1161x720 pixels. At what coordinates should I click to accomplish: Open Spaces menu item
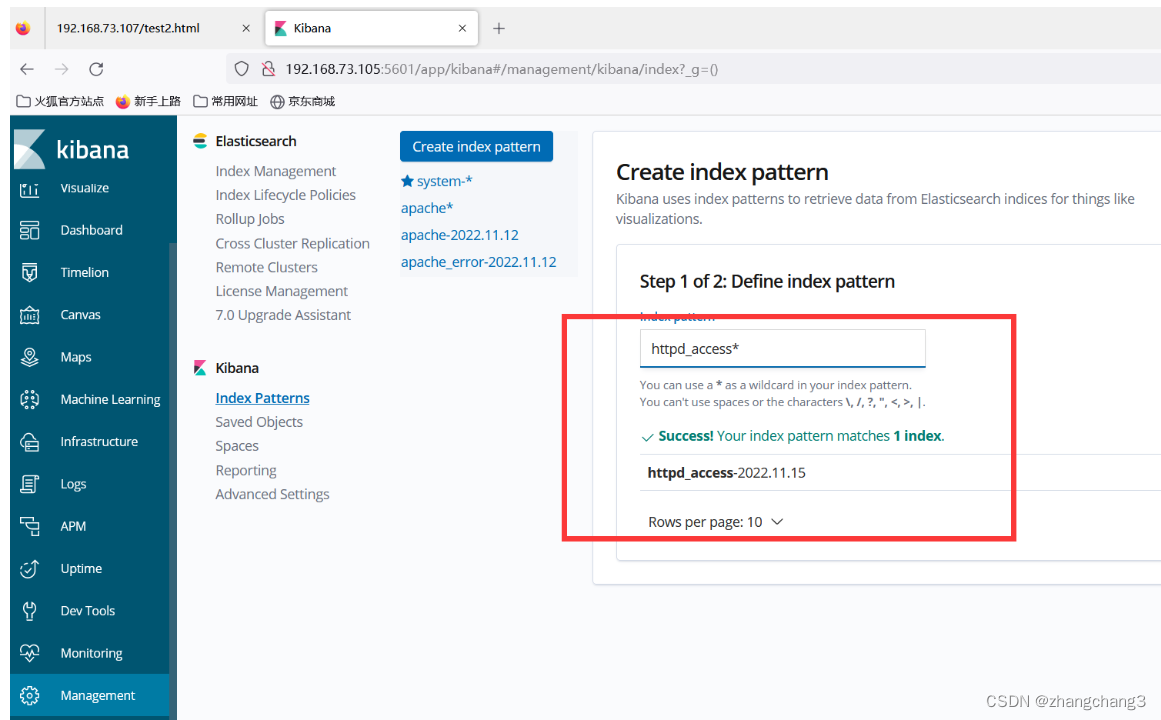coord(237,446)
